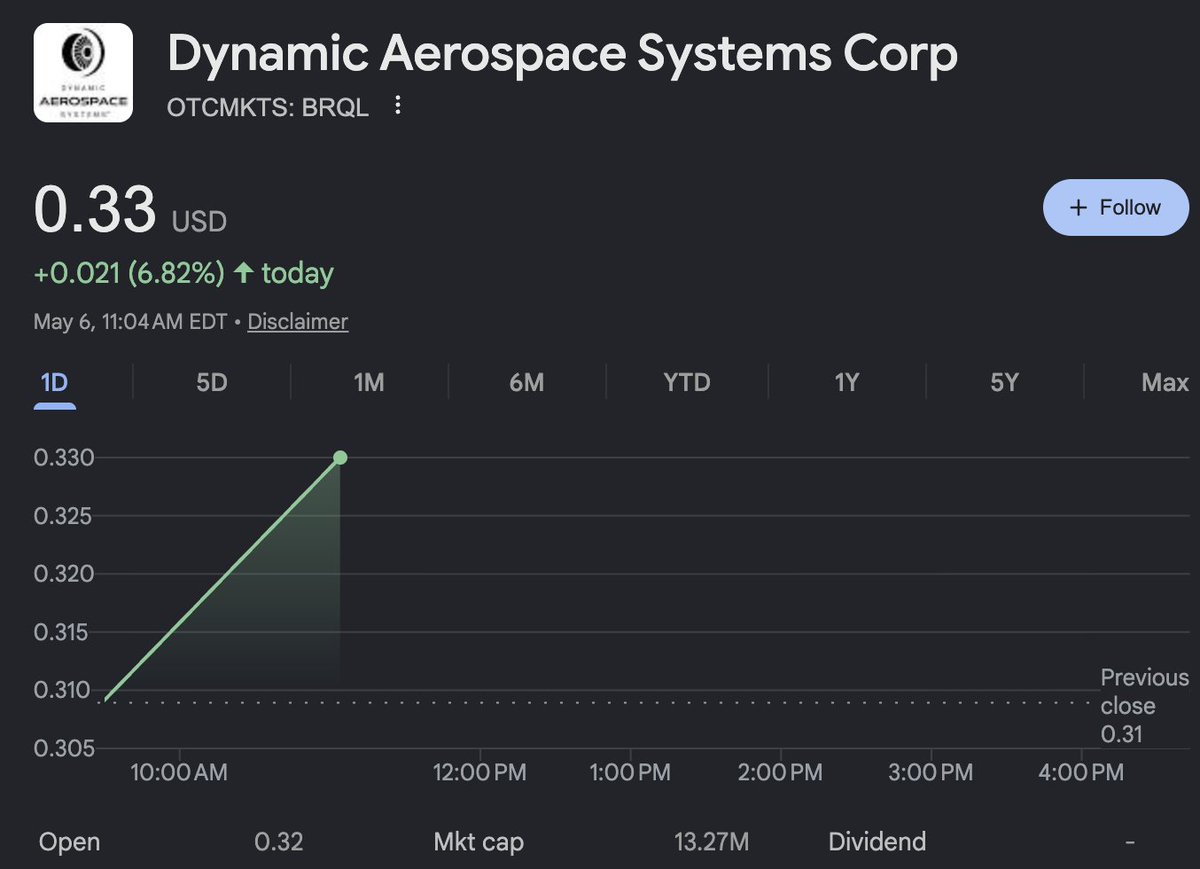Open the three-dot menu beside BRQL ticker

coord(397,106)
